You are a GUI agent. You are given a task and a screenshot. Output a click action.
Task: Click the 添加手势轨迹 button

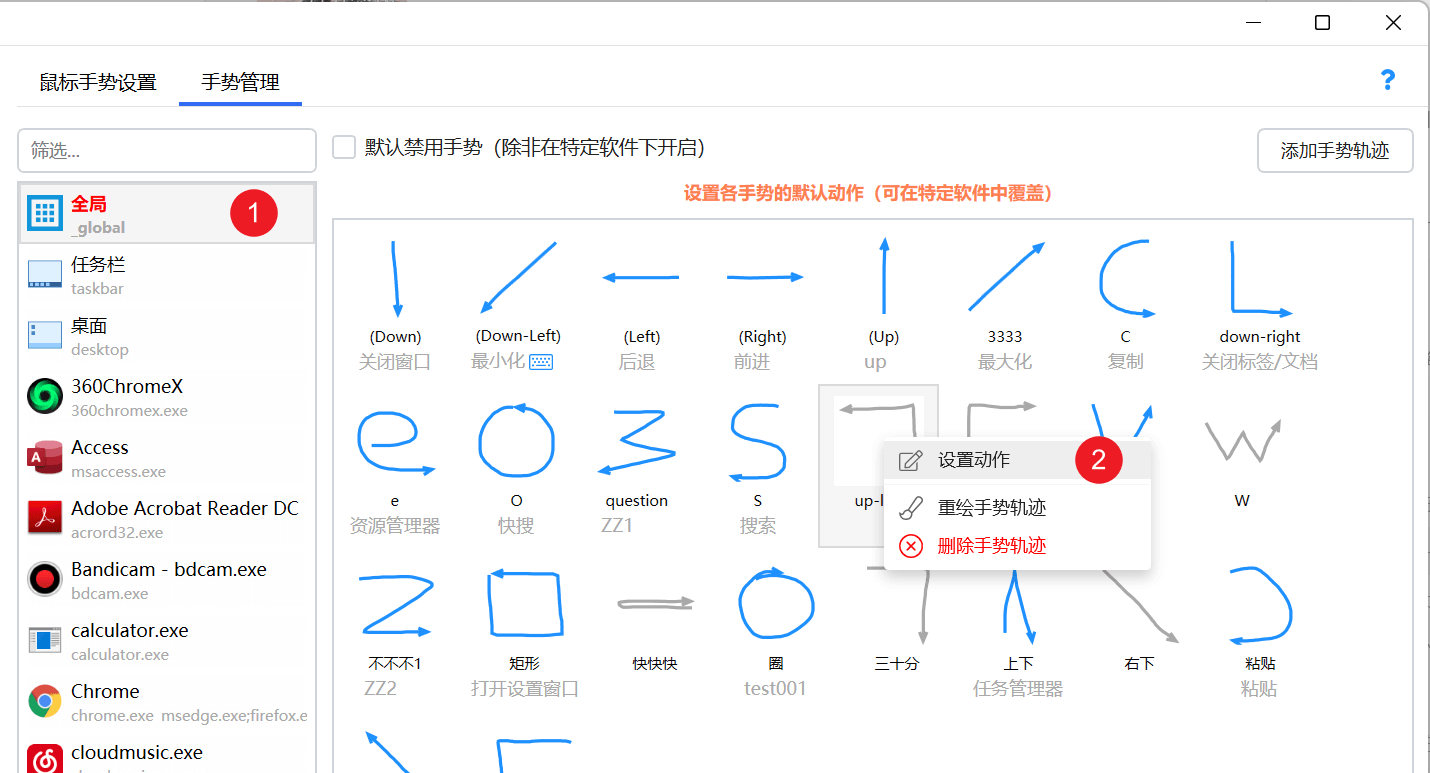click(x=1335, y=151)
